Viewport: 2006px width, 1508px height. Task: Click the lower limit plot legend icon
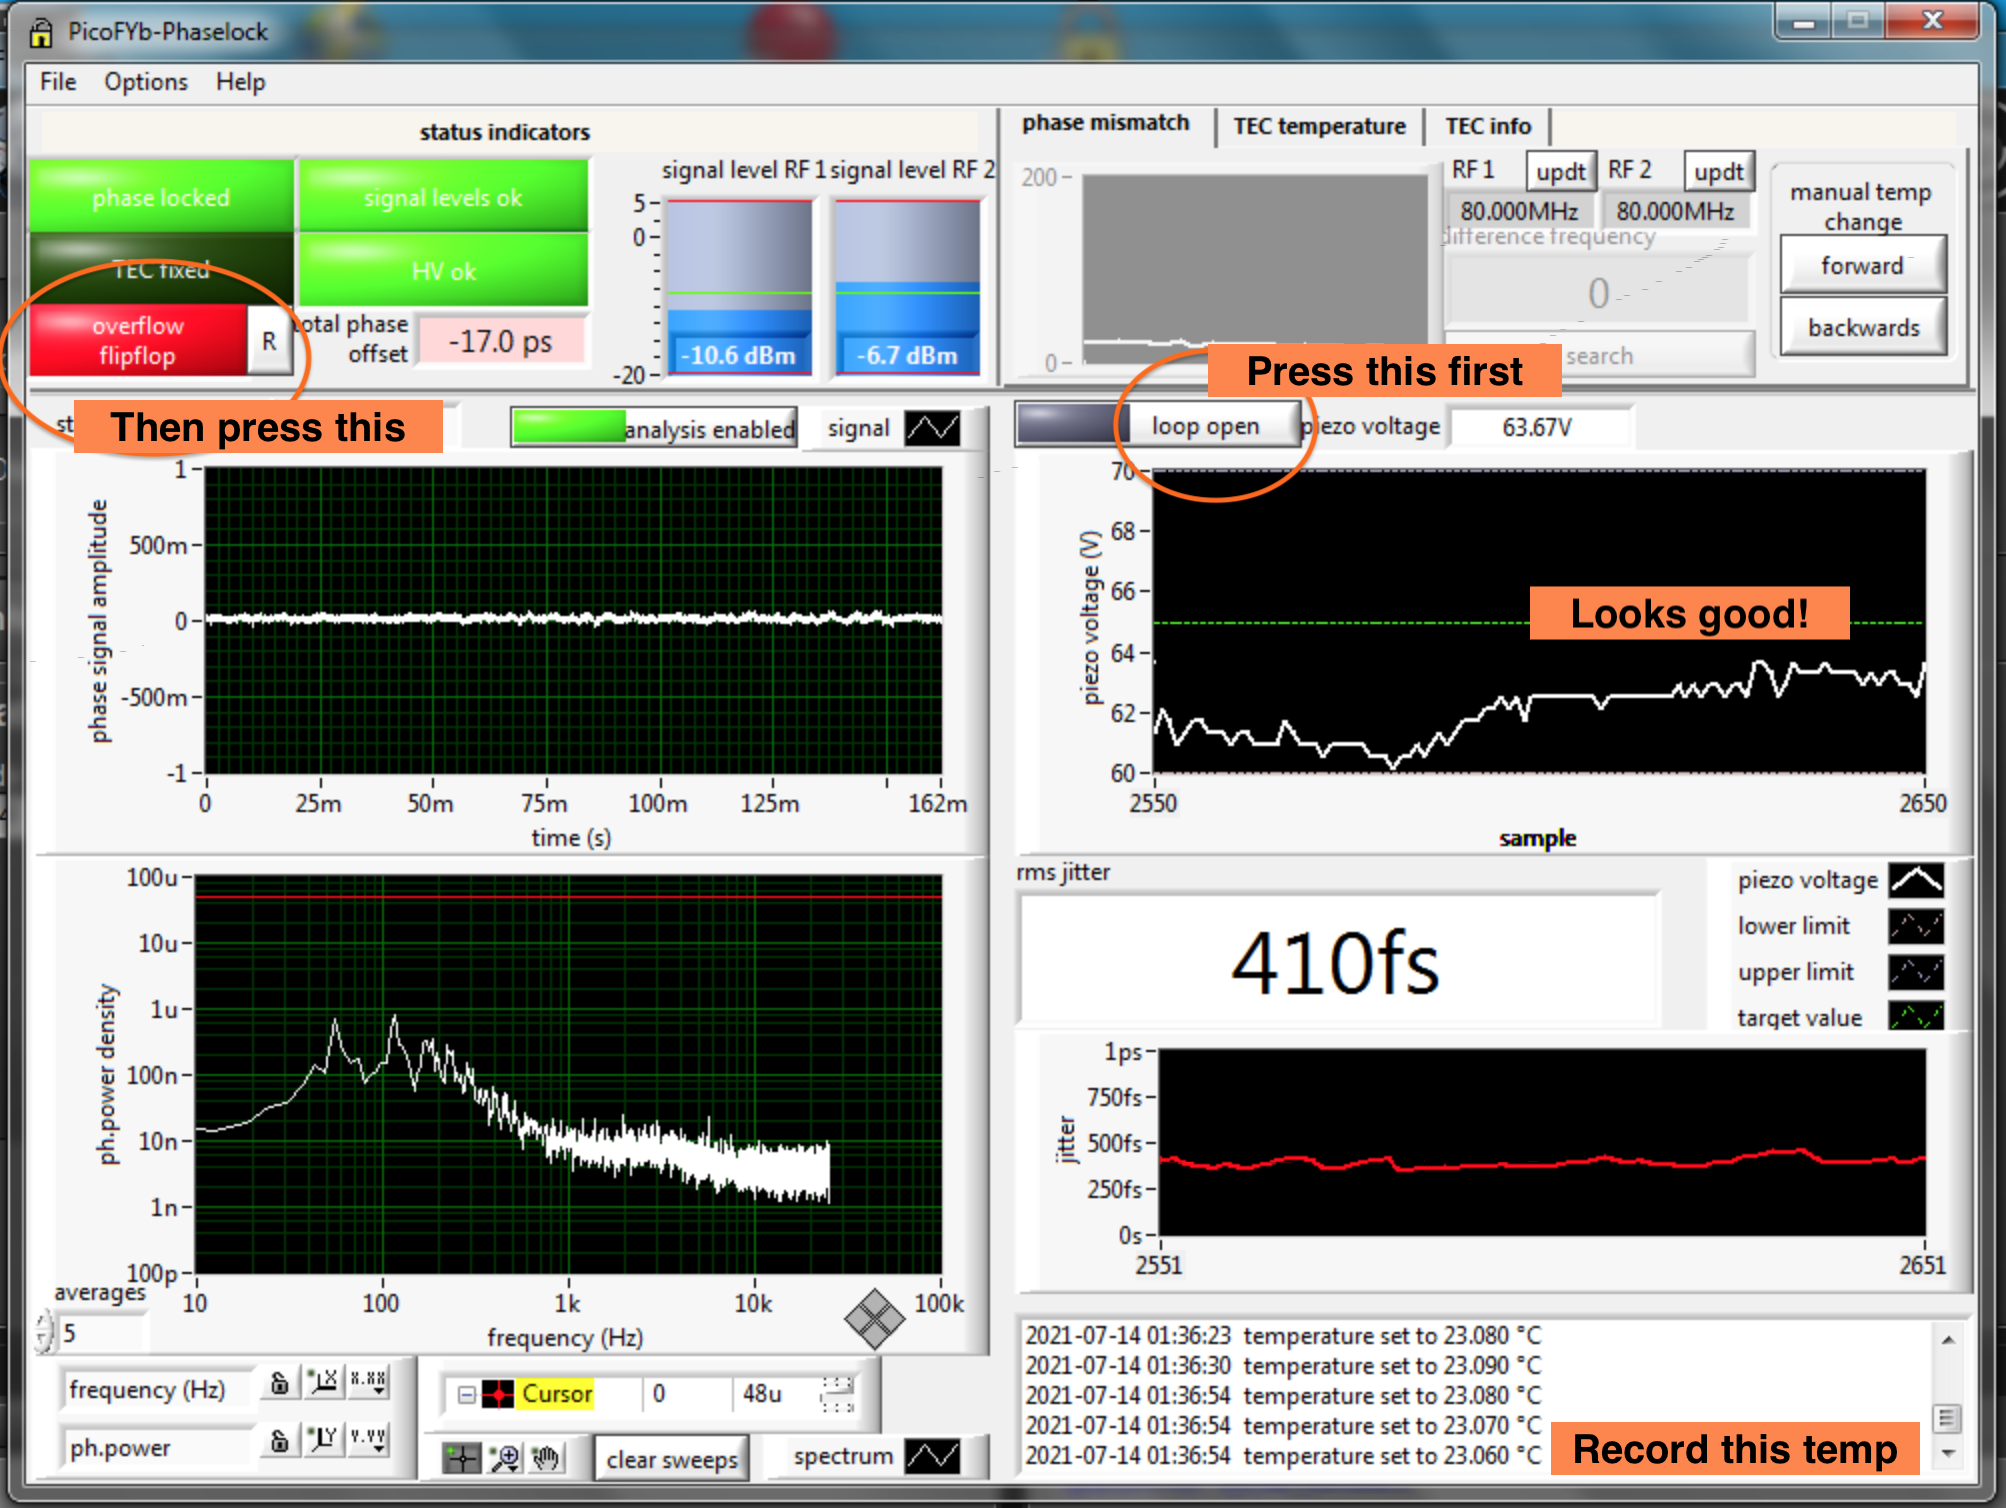click(1916, 926)
